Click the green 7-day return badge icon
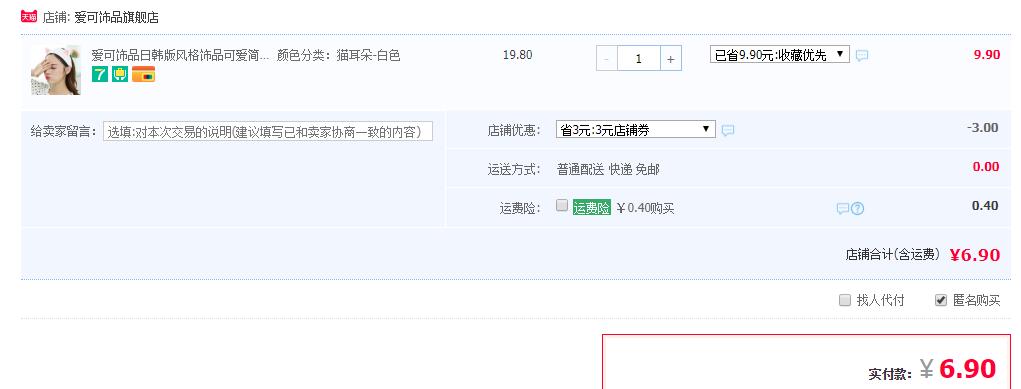This screenshot has width=1021, height=389. [100, 74]
